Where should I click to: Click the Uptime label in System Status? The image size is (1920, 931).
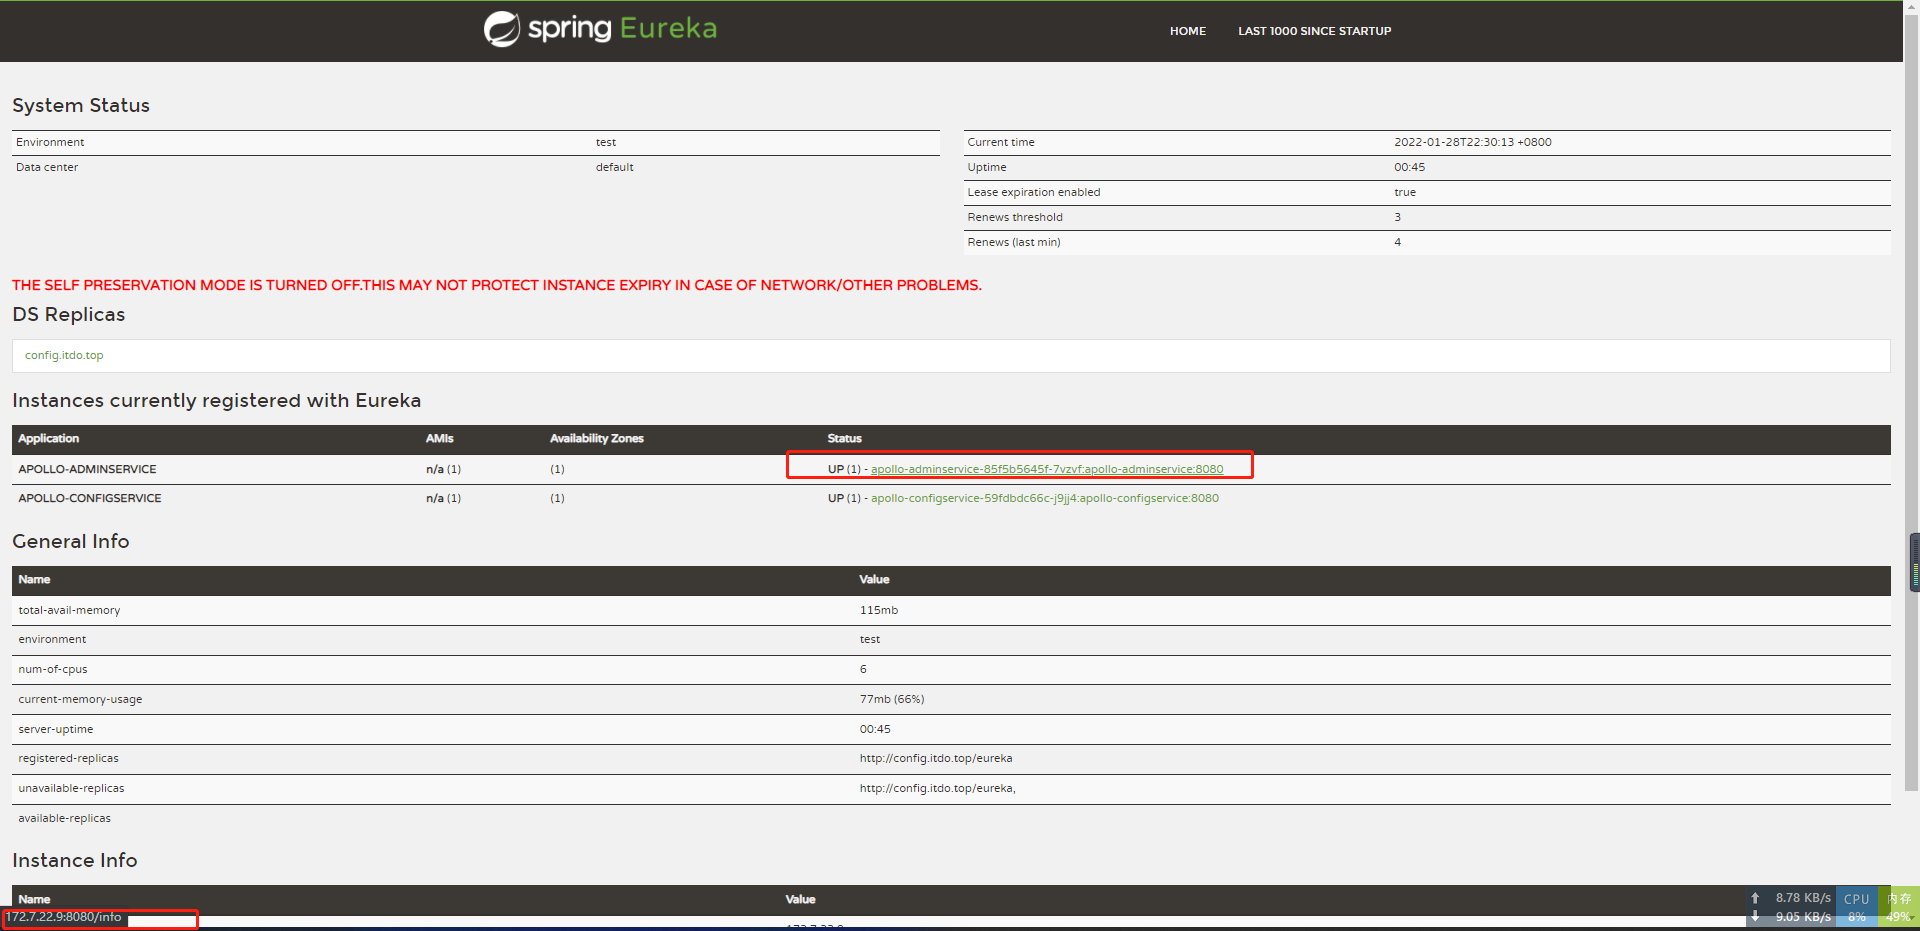(x=986, y=167)
